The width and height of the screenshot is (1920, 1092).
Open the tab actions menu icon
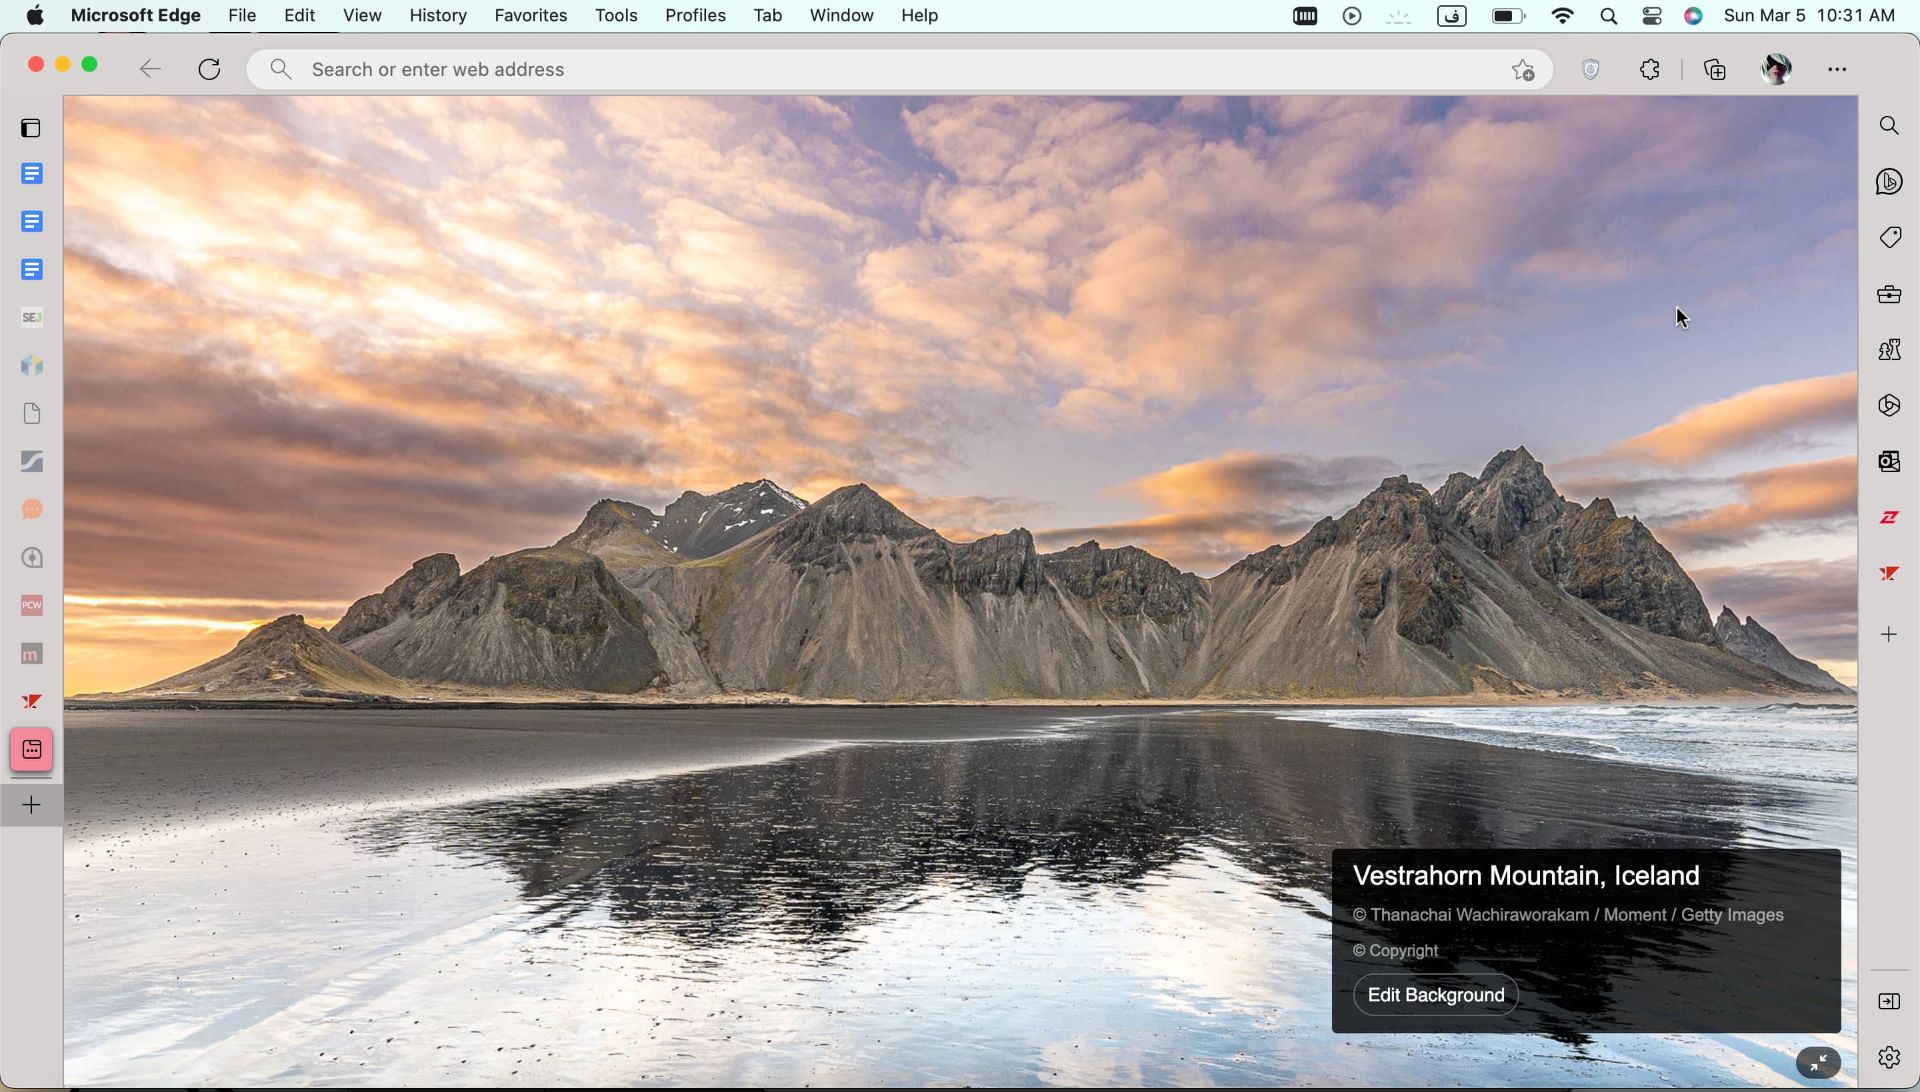[x=31, y=128]
